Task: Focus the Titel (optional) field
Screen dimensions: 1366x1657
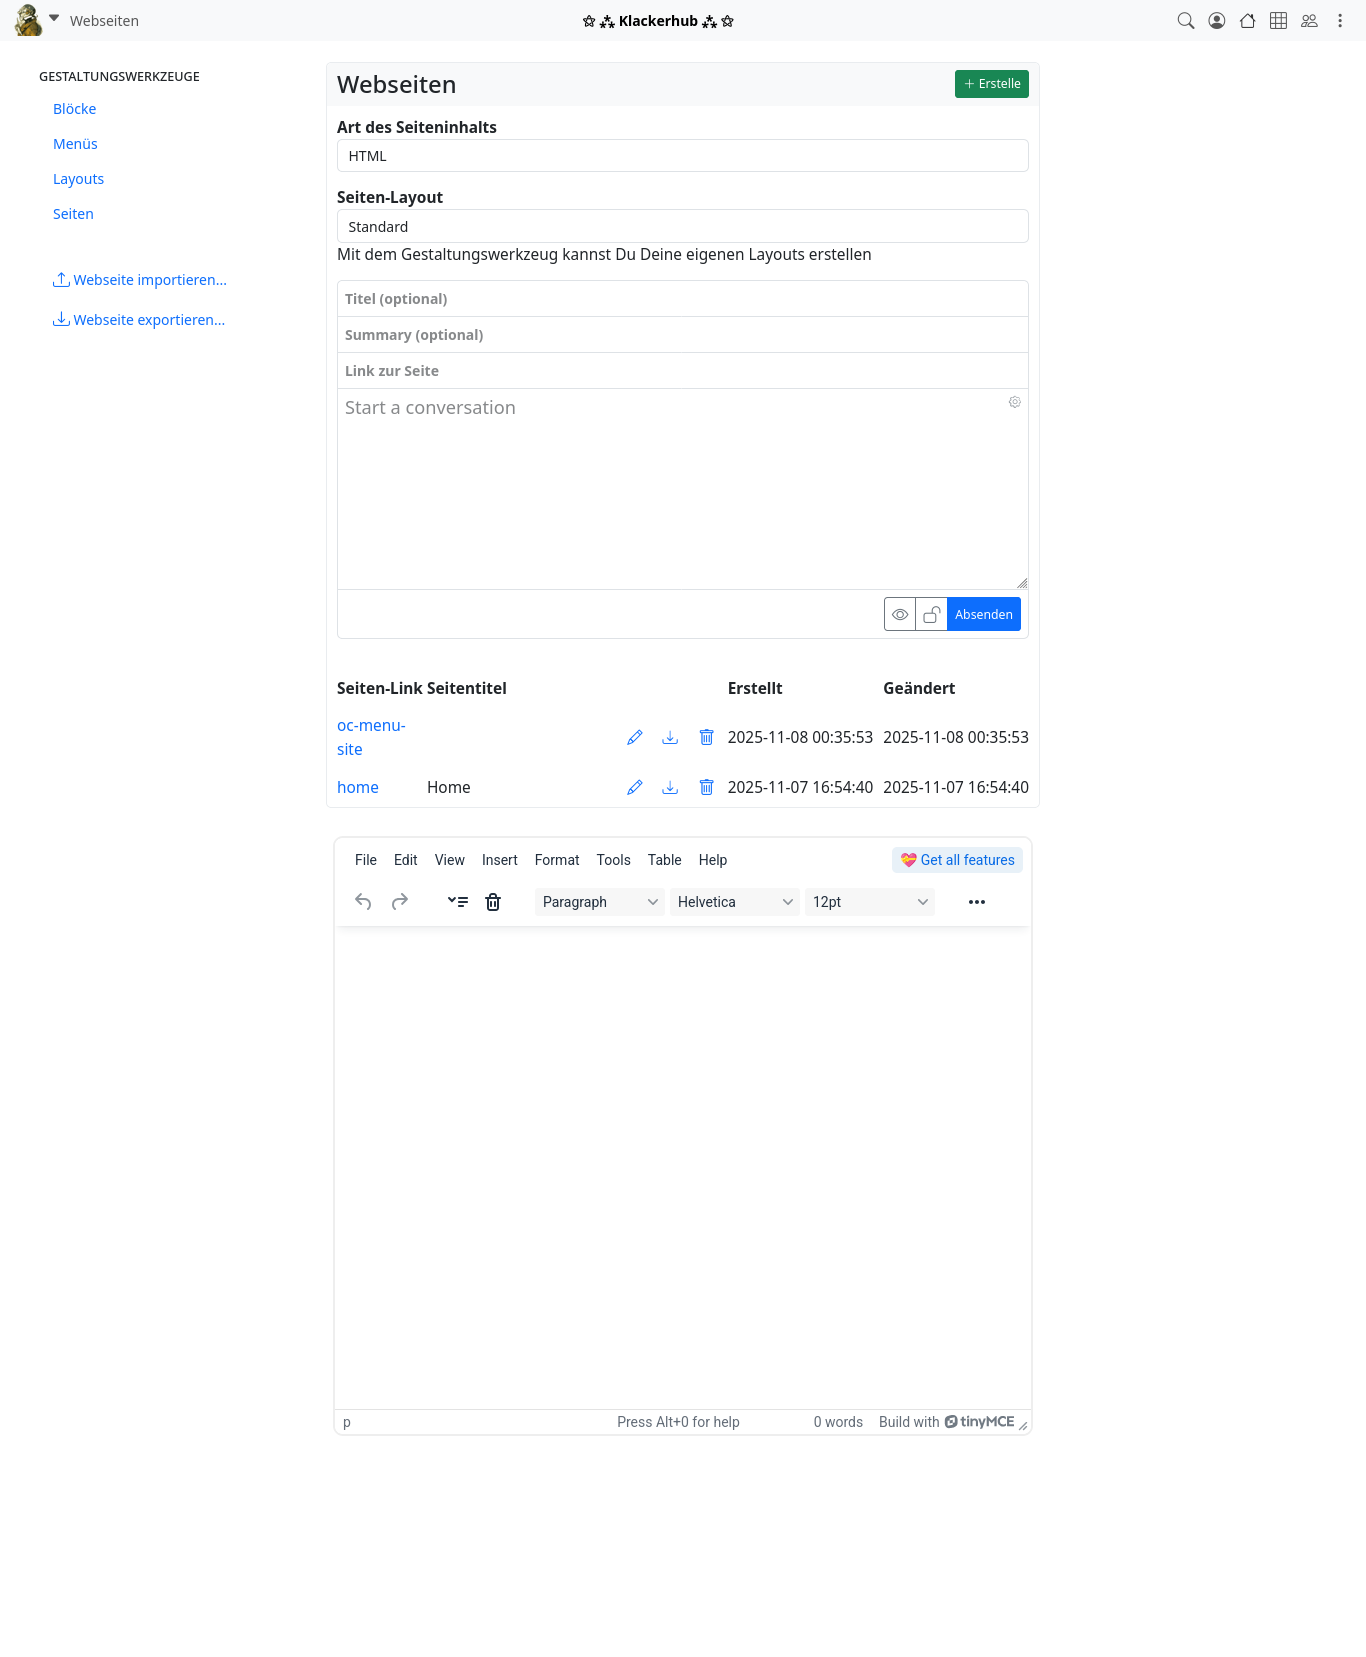Action: (683, 299)
